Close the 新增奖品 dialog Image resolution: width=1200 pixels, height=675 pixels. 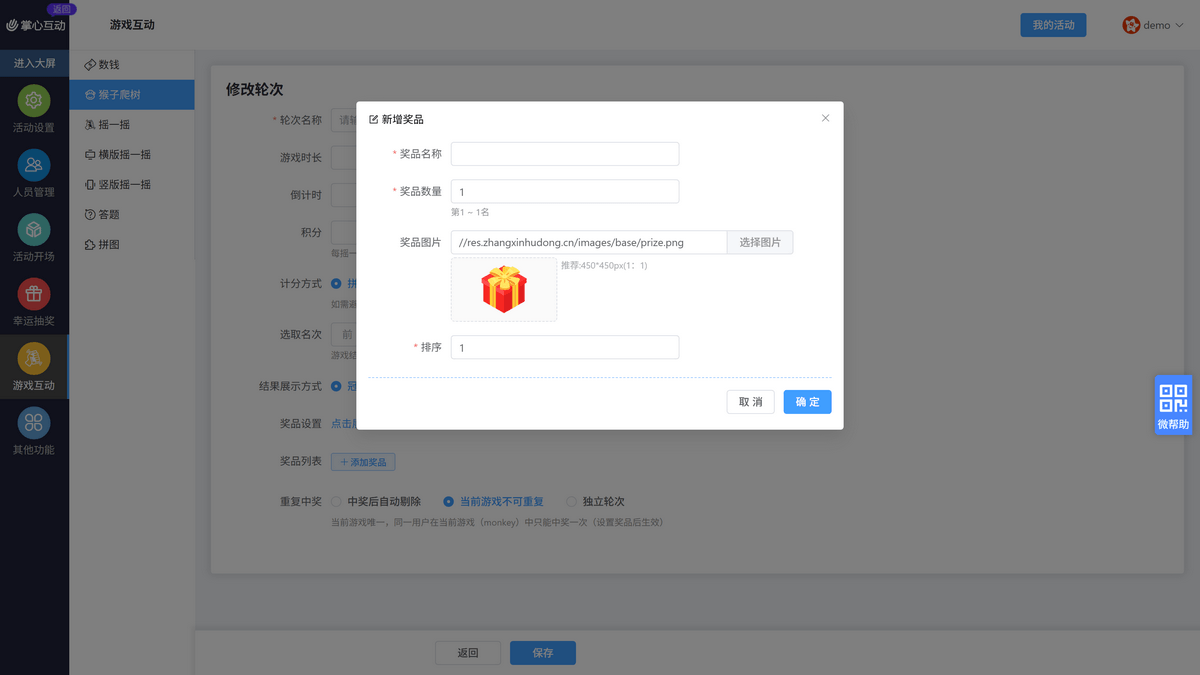pyautogui.click(x=825, y=118)
